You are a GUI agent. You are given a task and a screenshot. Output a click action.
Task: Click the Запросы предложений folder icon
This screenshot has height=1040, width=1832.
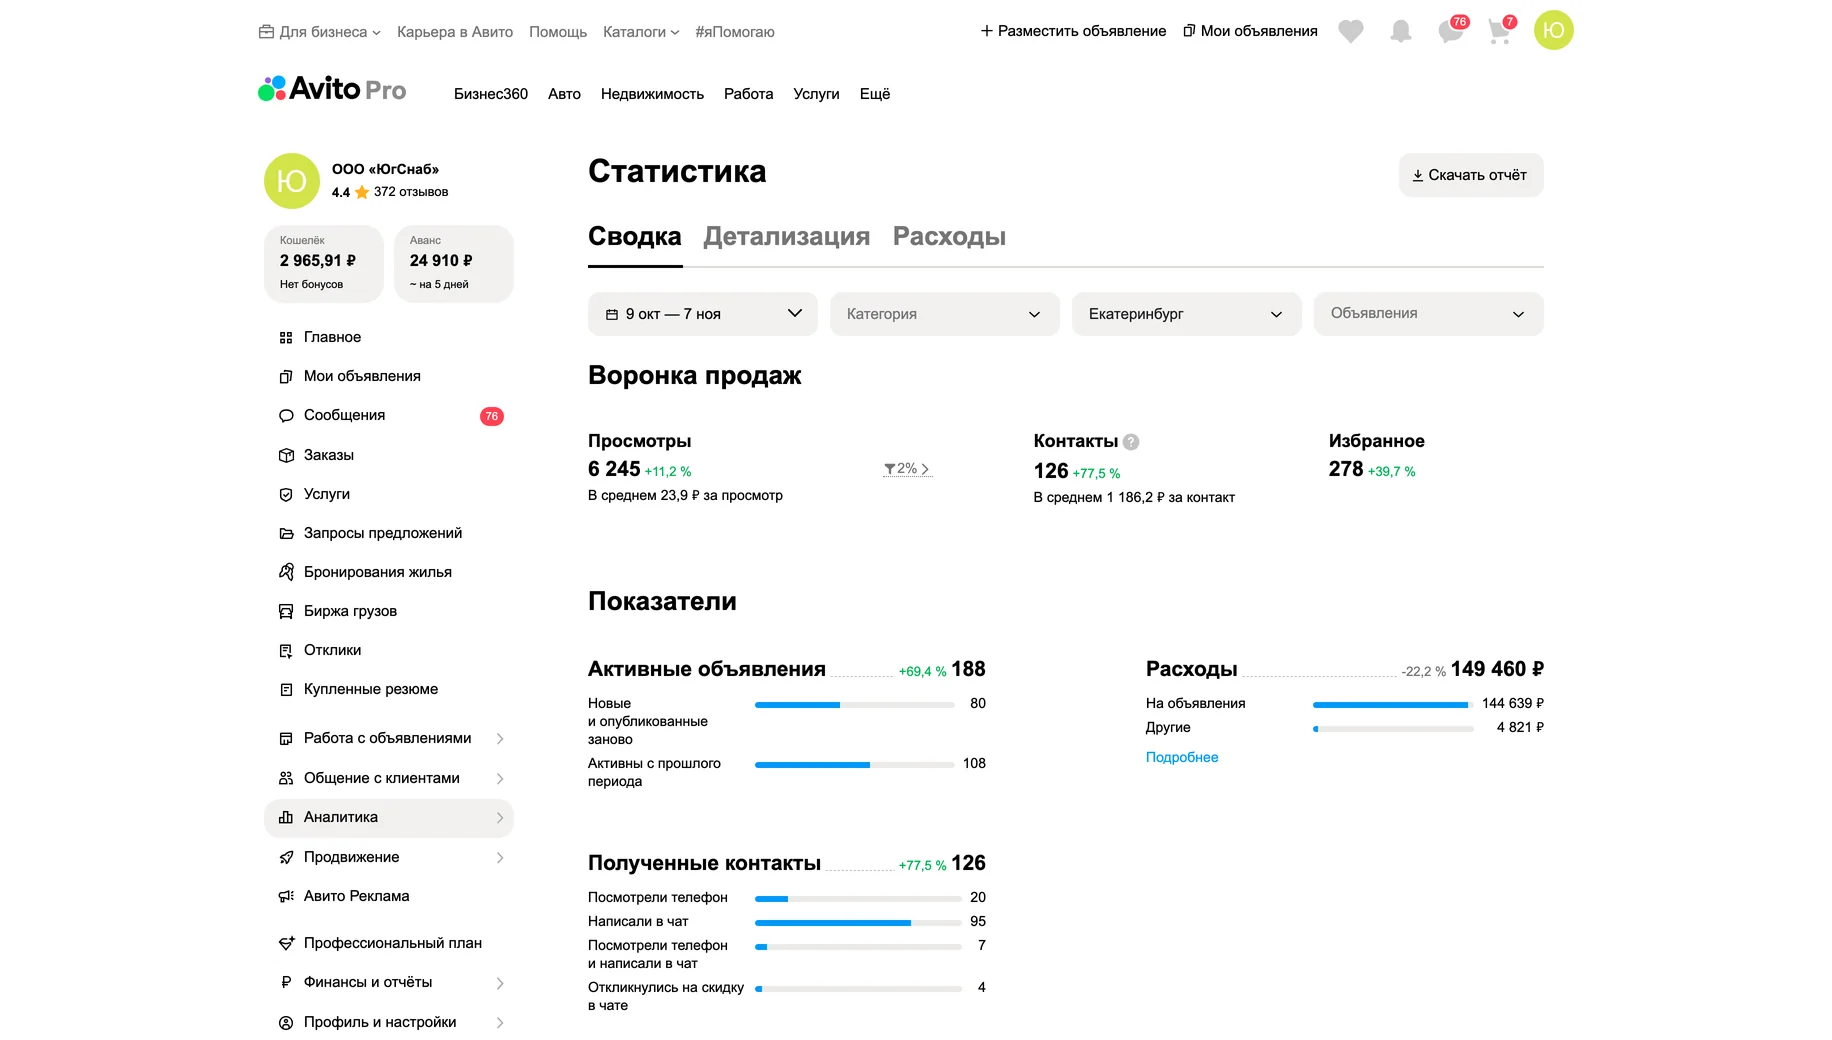point(286,533)
